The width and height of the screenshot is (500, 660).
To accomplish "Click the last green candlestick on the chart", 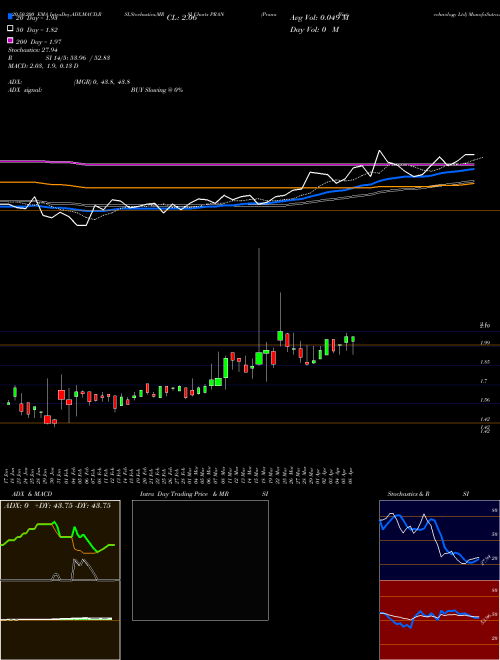I will [x=353, y=339].
